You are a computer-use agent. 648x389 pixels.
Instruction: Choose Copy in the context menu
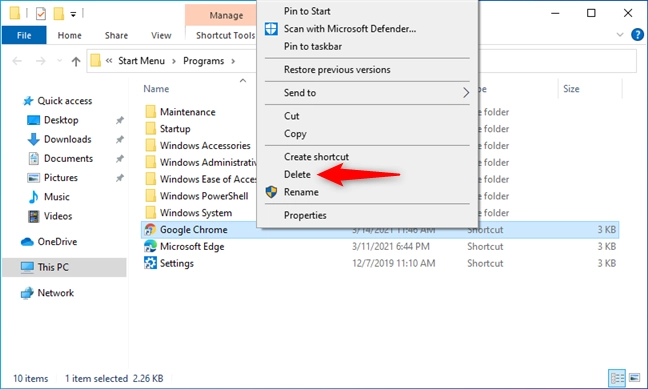(x=295, y=134)
